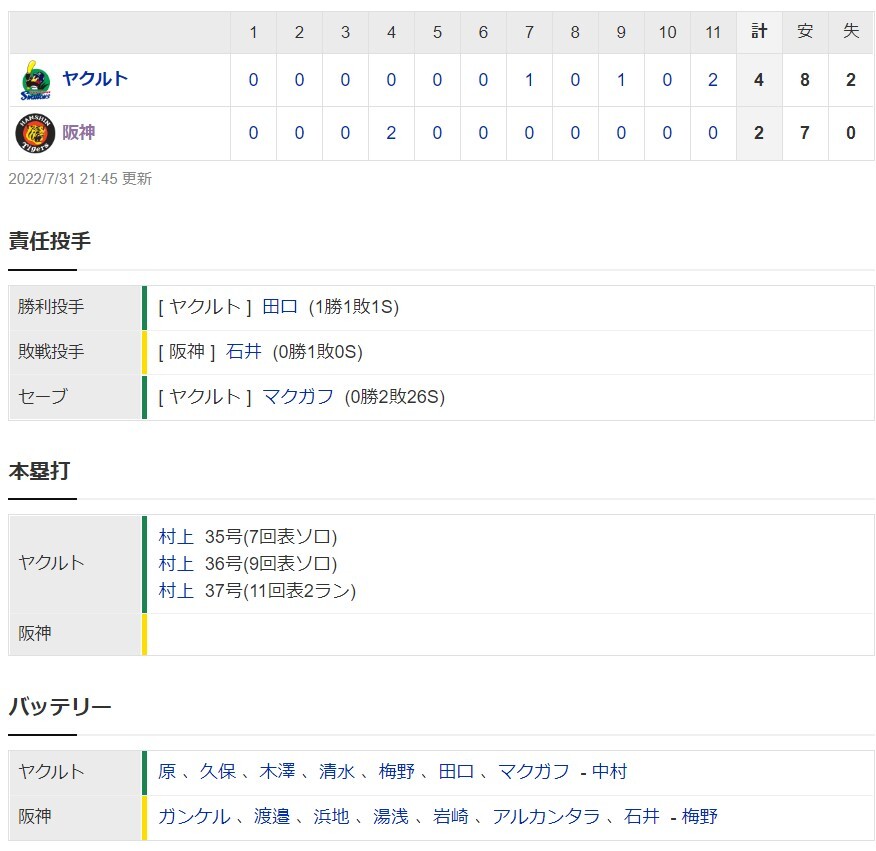Click 村上 beside the 37号 home run

click(x=176, y=590)
